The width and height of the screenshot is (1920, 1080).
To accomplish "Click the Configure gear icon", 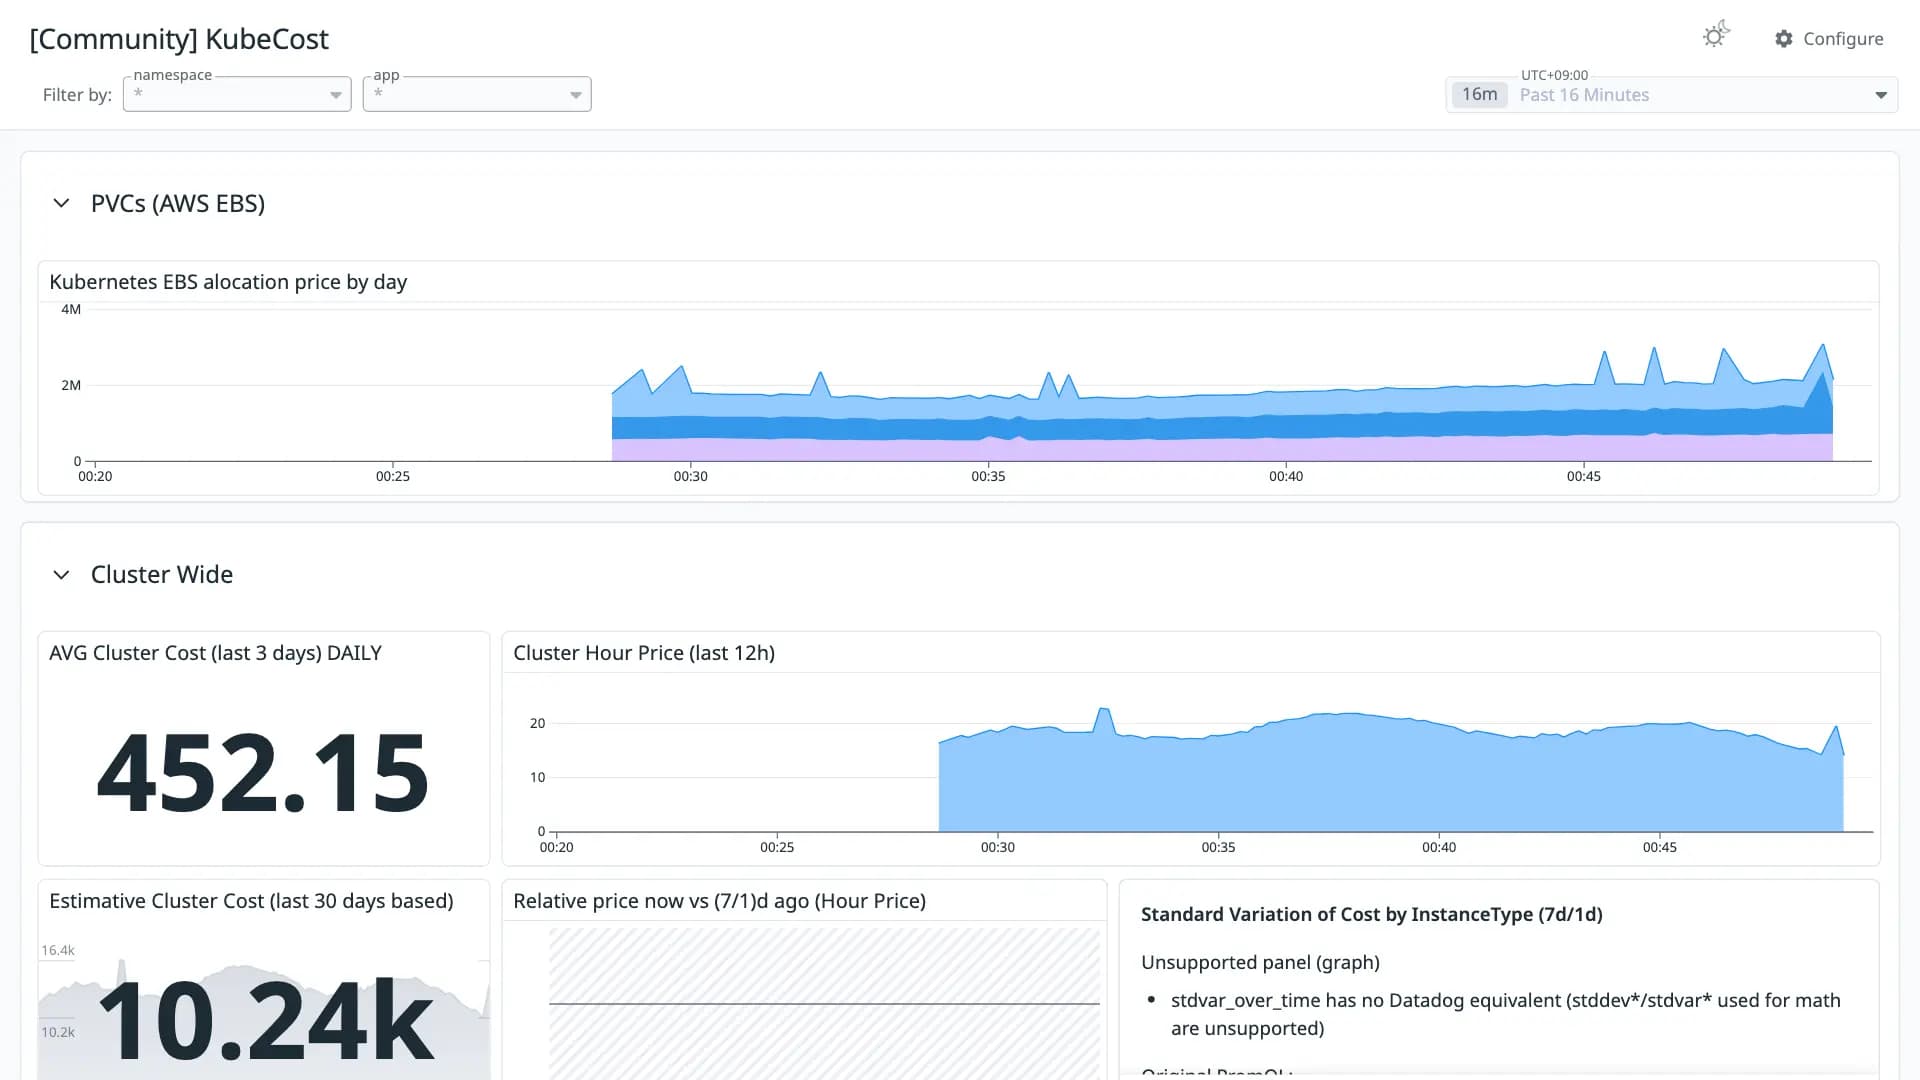I will (1784, 39).
